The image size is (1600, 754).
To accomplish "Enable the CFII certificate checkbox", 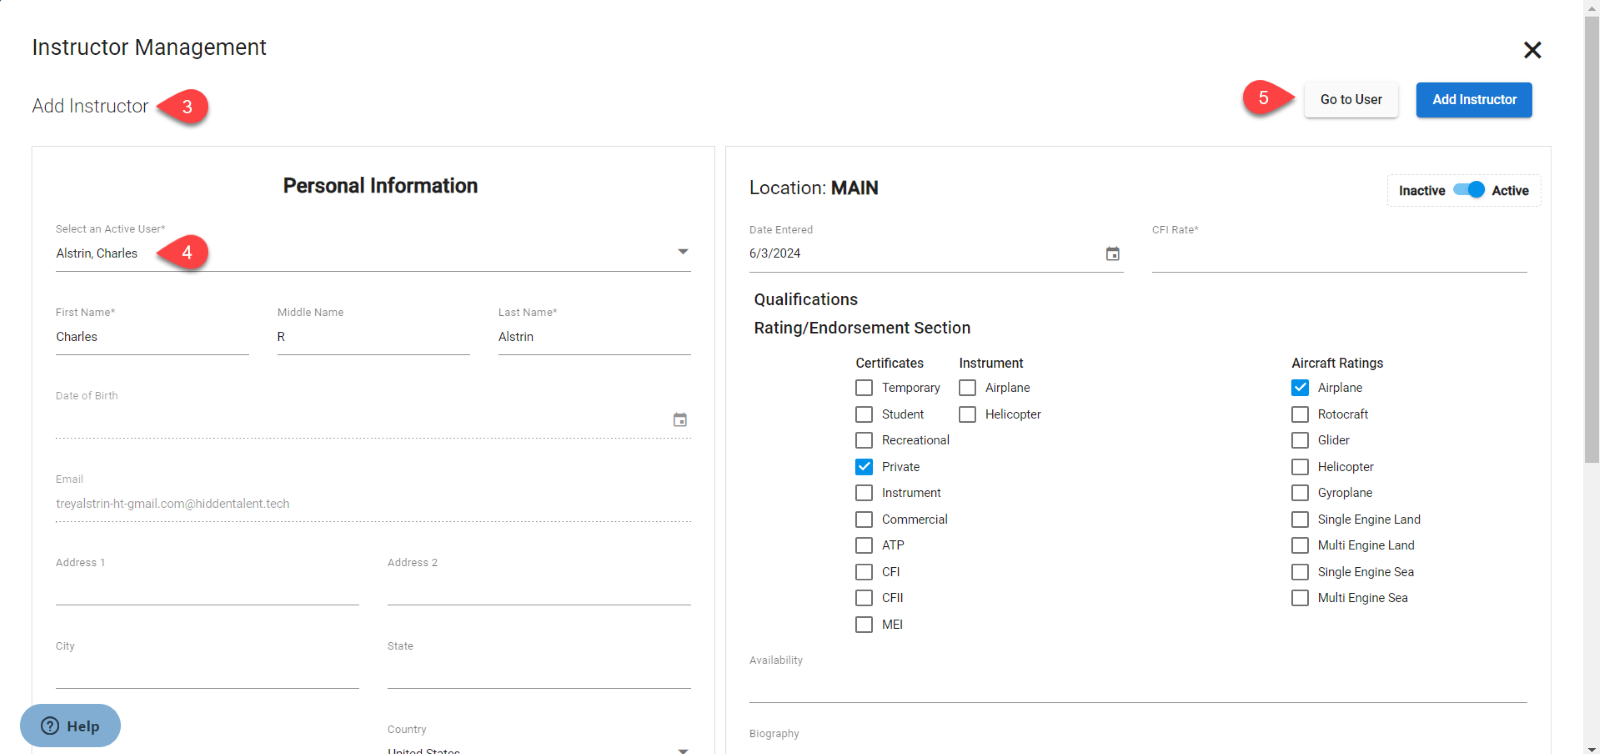I will (864, 598).
